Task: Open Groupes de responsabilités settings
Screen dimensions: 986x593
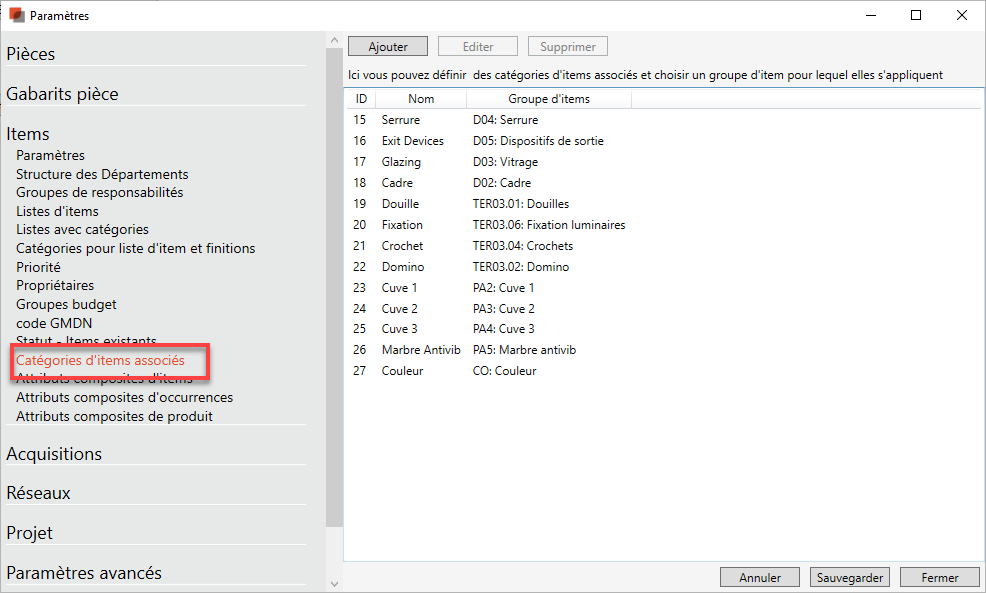Action: click(99, 192)
